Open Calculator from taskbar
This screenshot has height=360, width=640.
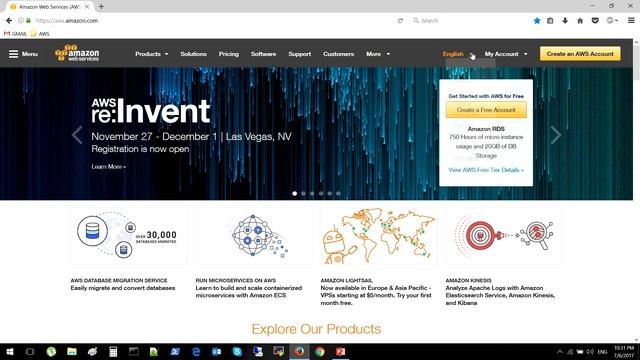(x=113, y=351)
